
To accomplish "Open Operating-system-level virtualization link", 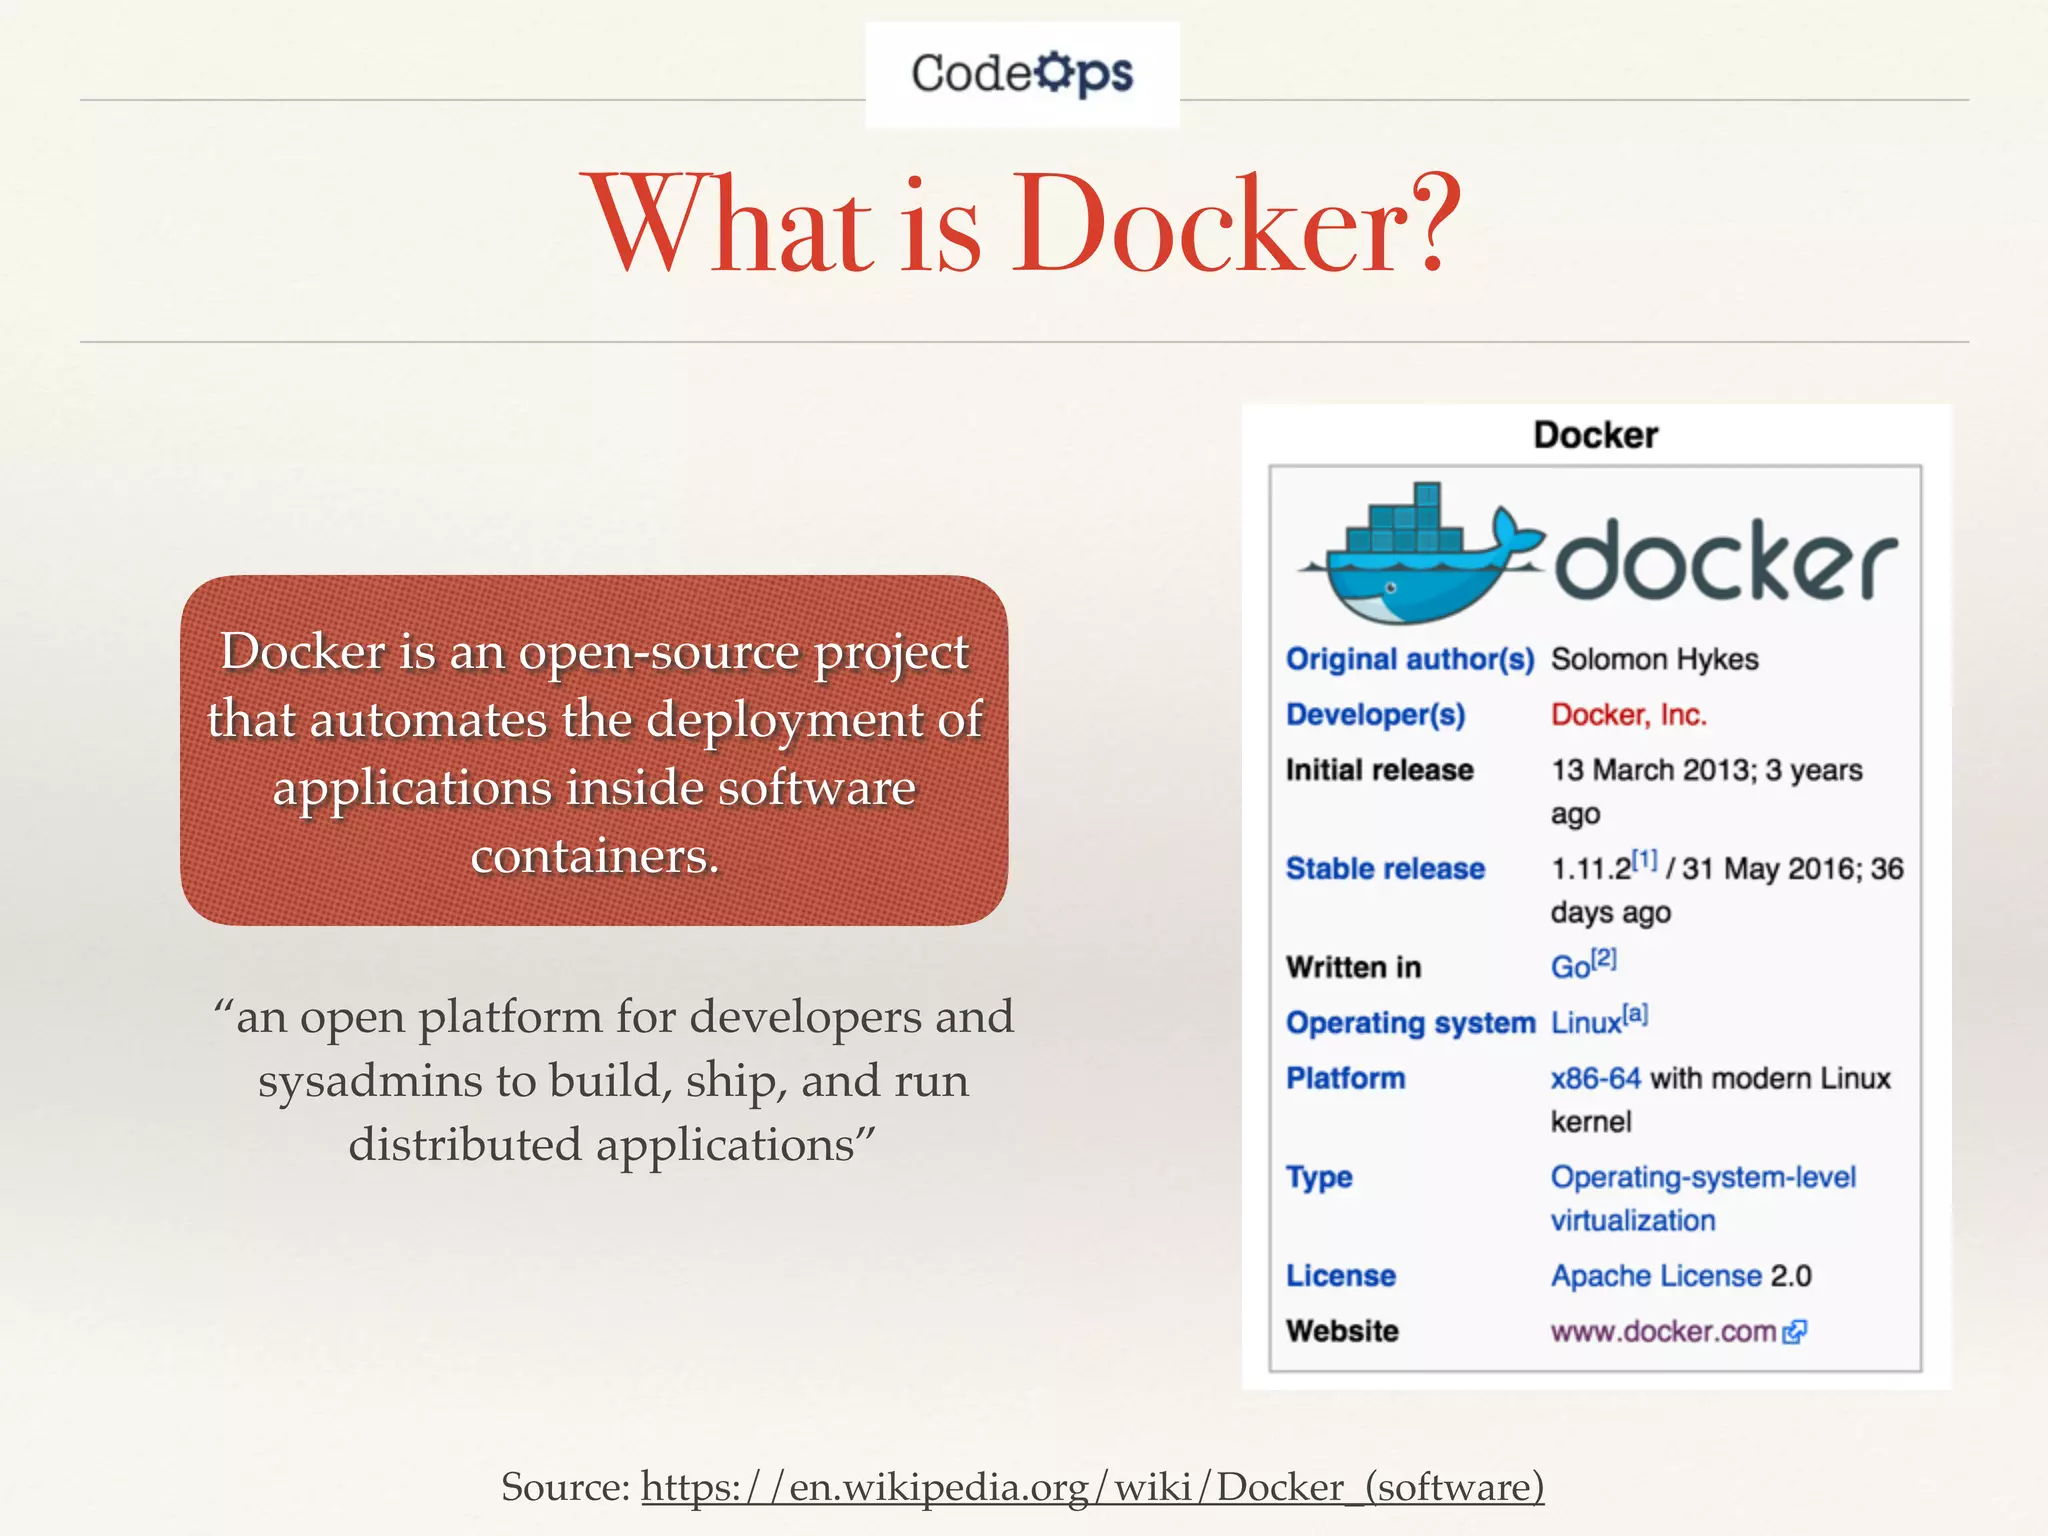I will pos(1702,1177).
